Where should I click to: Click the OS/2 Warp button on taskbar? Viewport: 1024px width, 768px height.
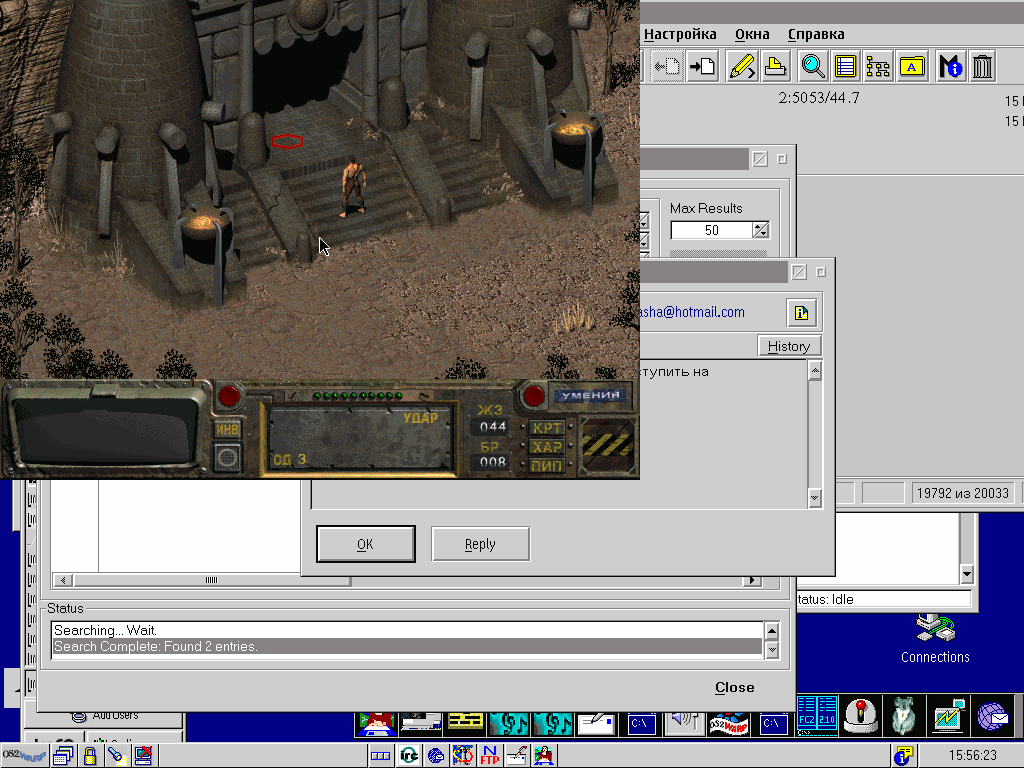pos(24,756)
